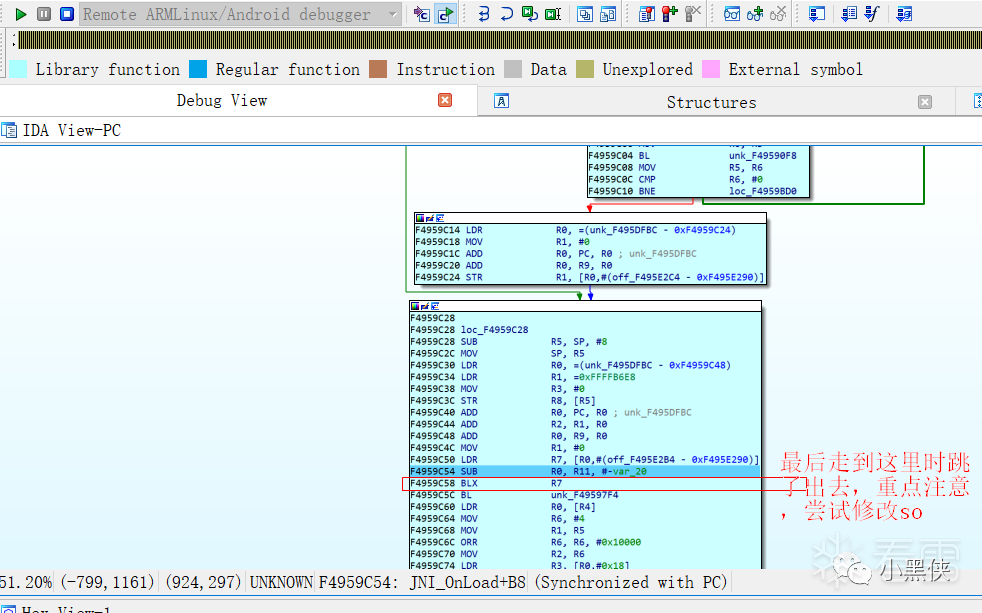The height and width of the screenshot is (613, 982).
Task: Start the debugging process with the green play button
Action: click(21, 14)
